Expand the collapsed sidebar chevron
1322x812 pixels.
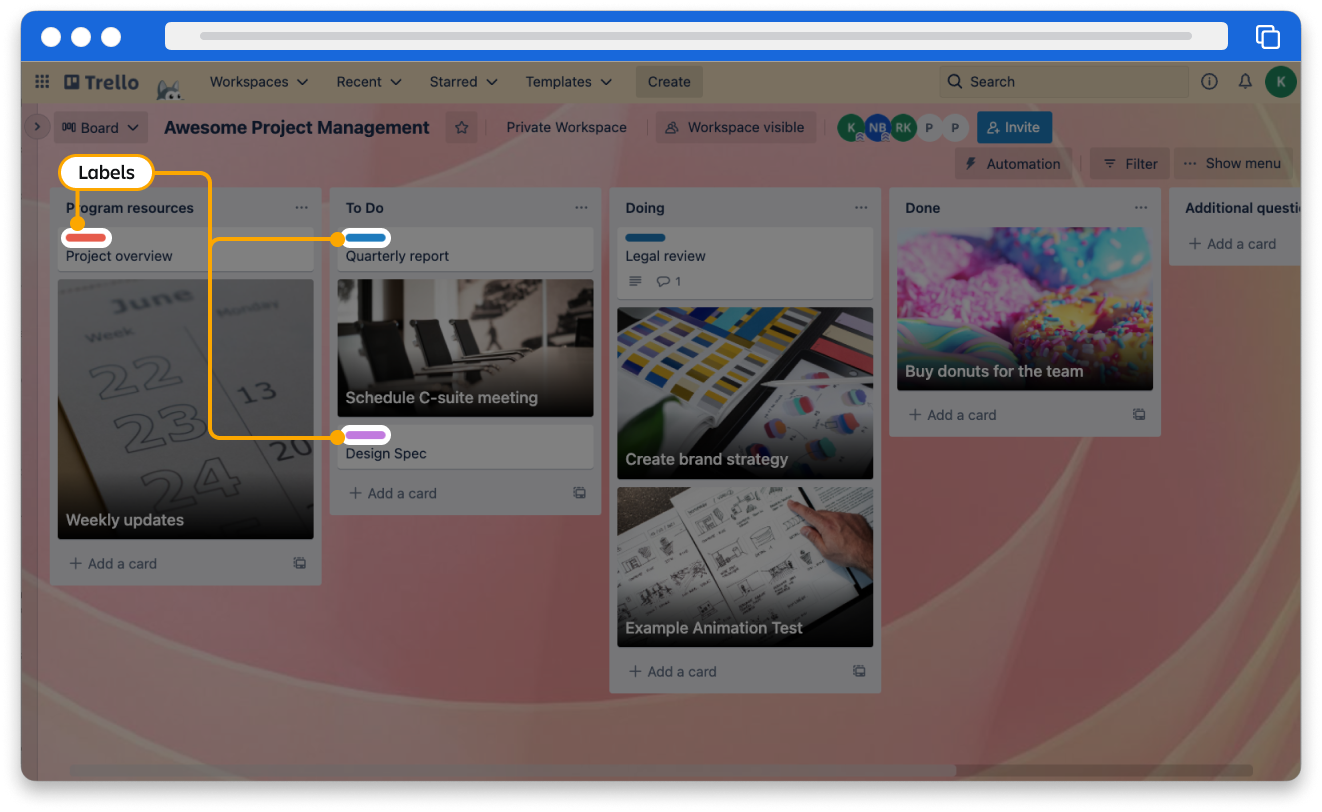click(x=37, y=127)
